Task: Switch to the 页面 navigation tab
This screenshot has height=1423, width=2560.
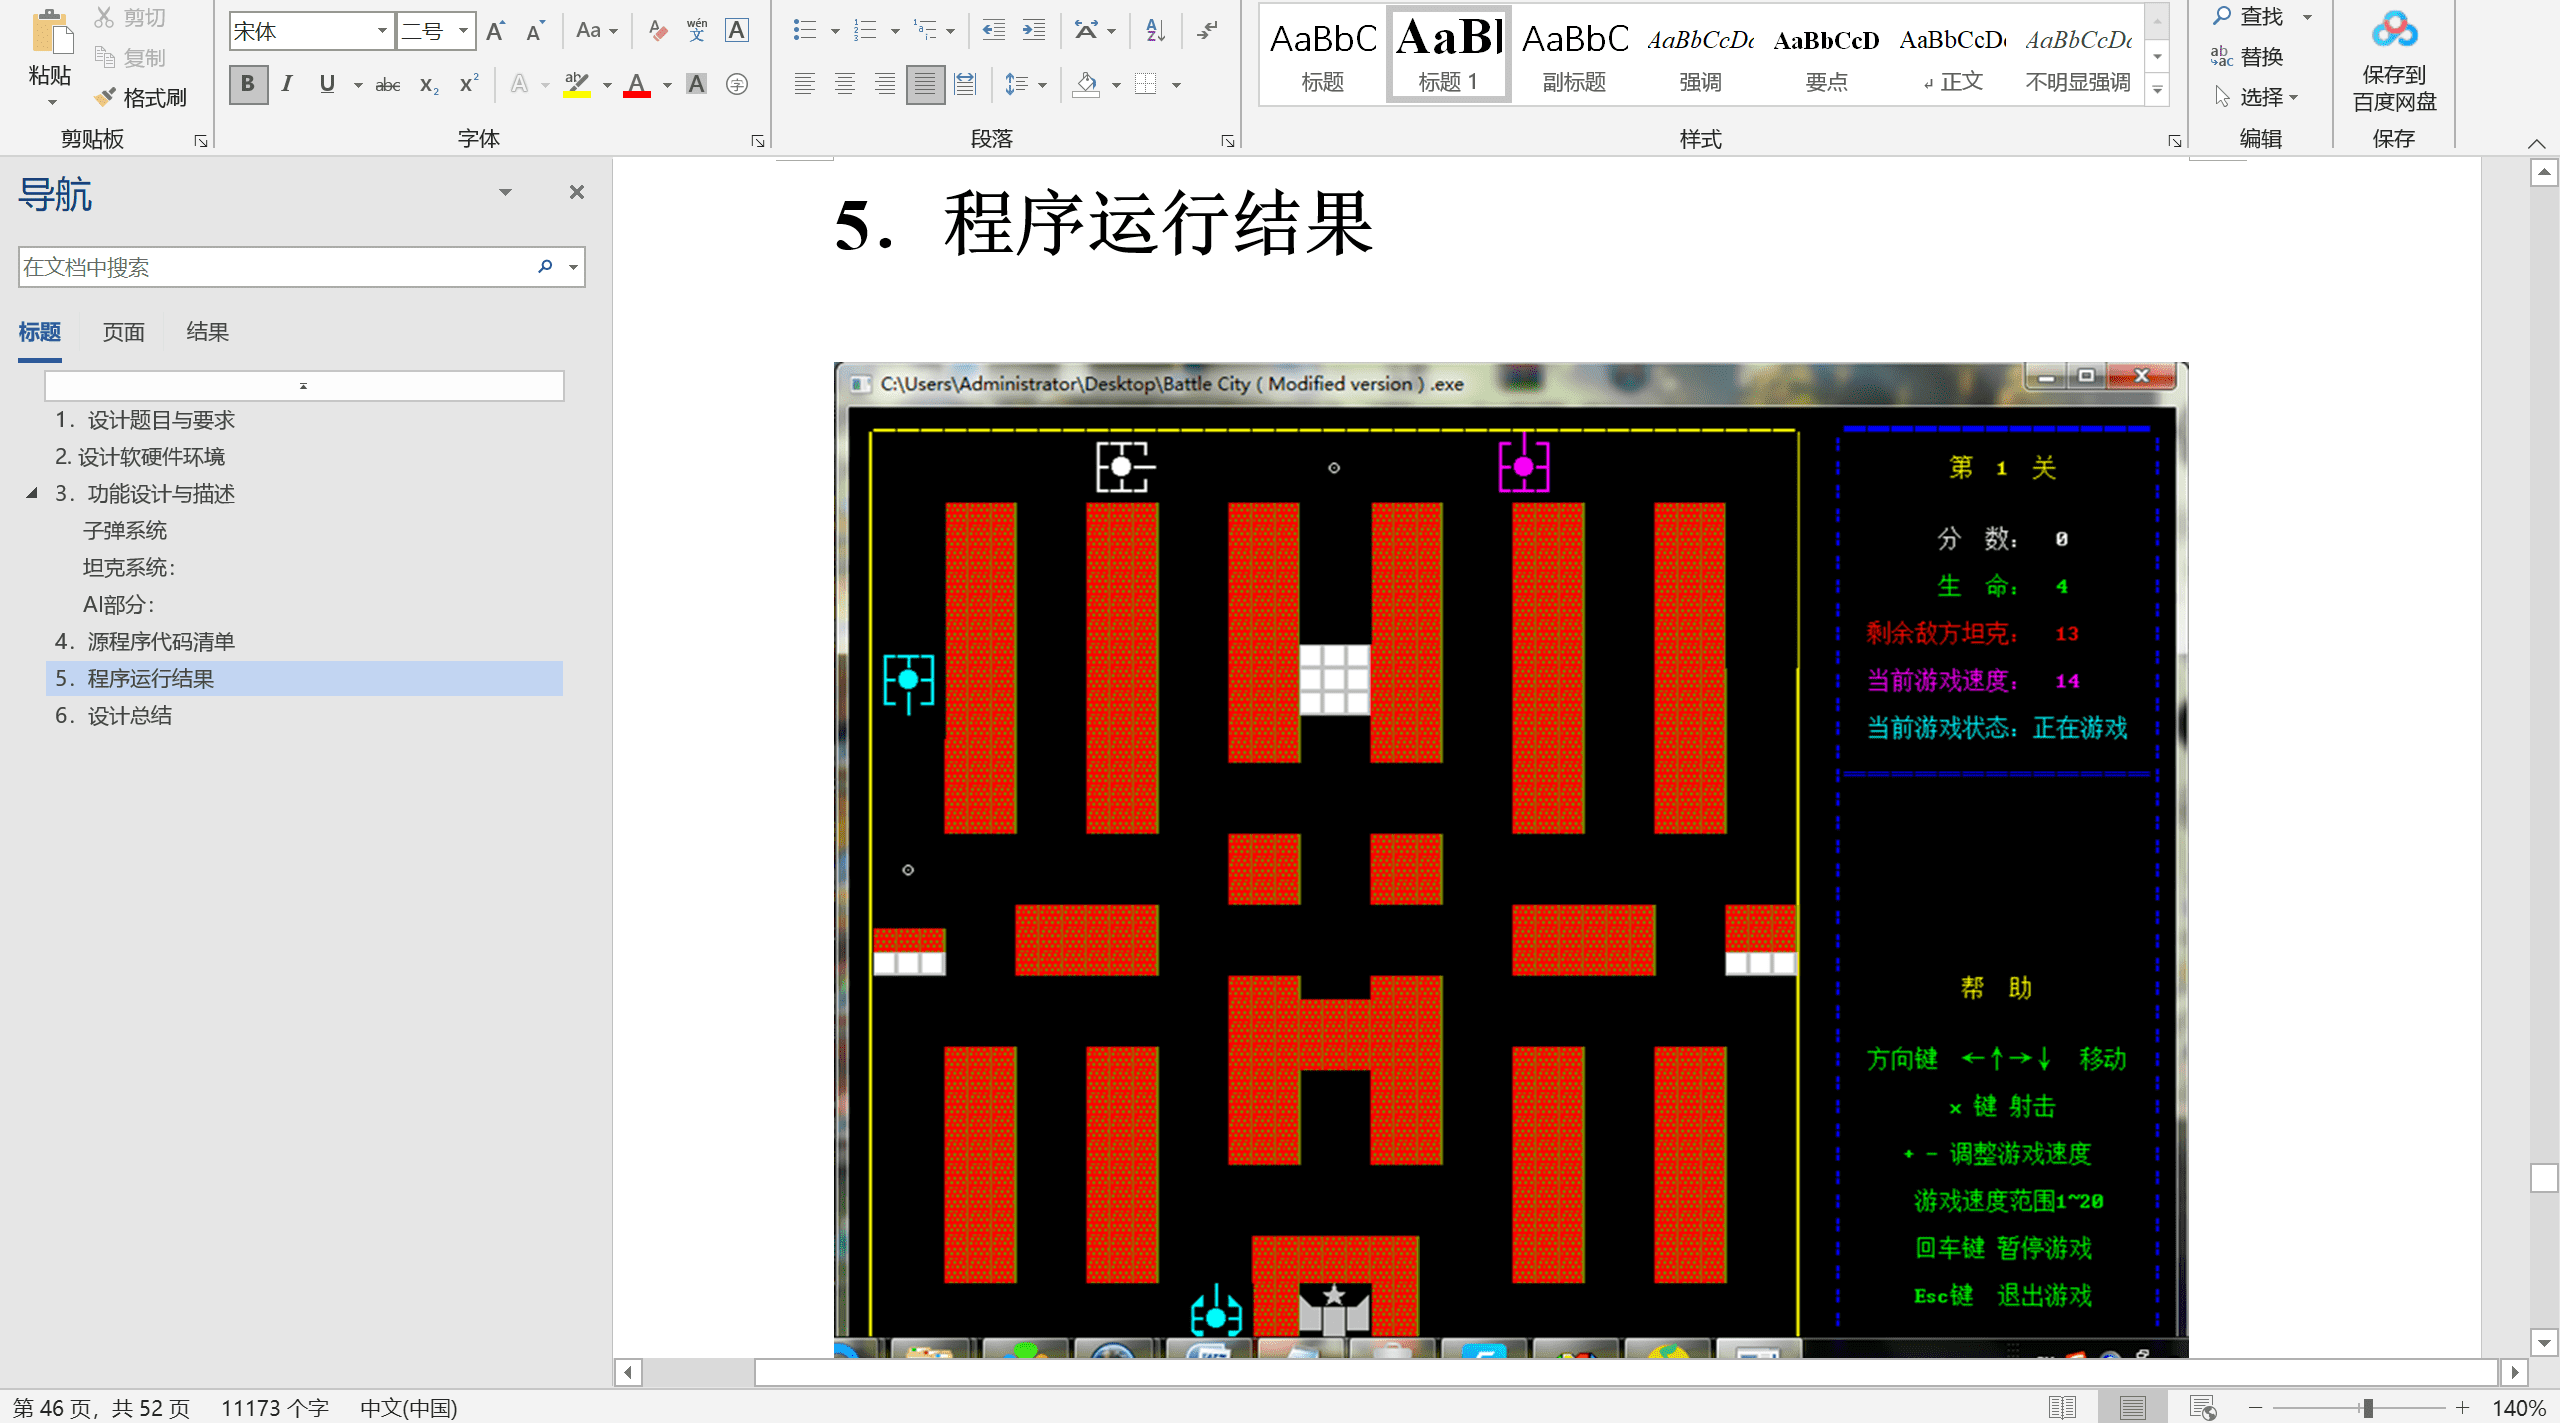Action: (x=124, y=332)
